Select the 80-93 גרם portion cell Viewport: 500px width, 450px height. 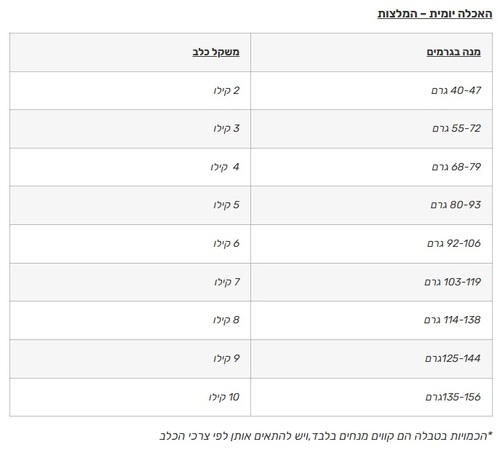click(x=371, y=205)
